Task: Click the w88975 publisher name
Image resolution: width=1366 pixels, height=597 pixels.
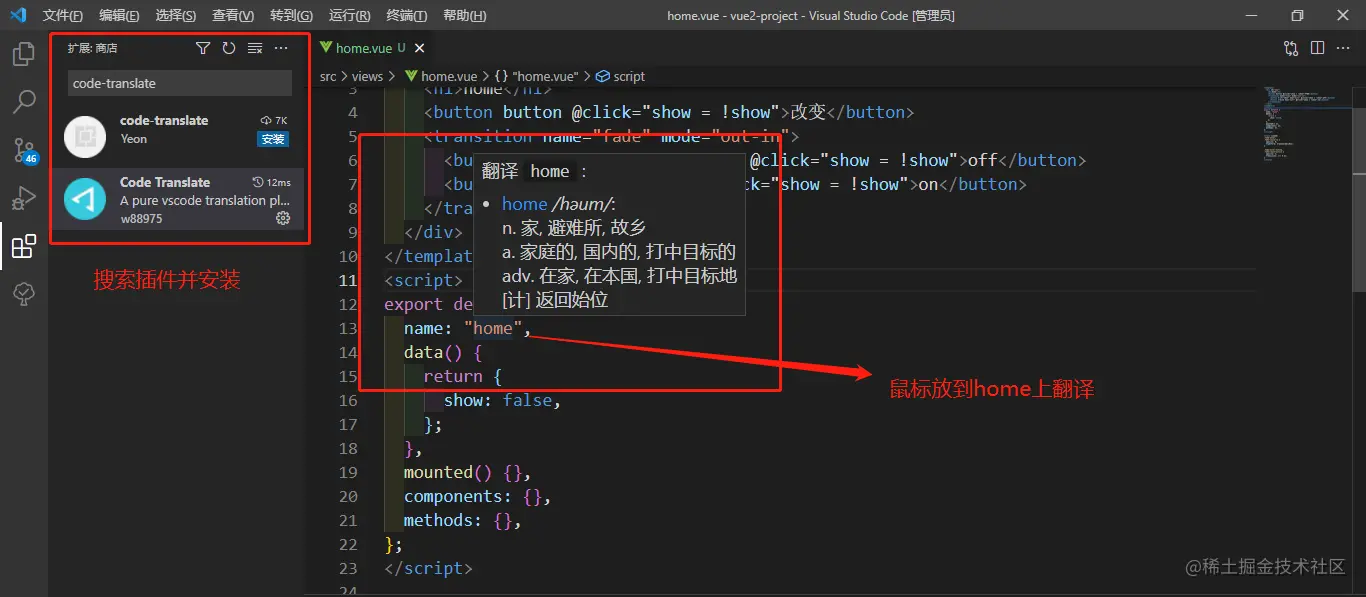Action: tap(141, 218)
